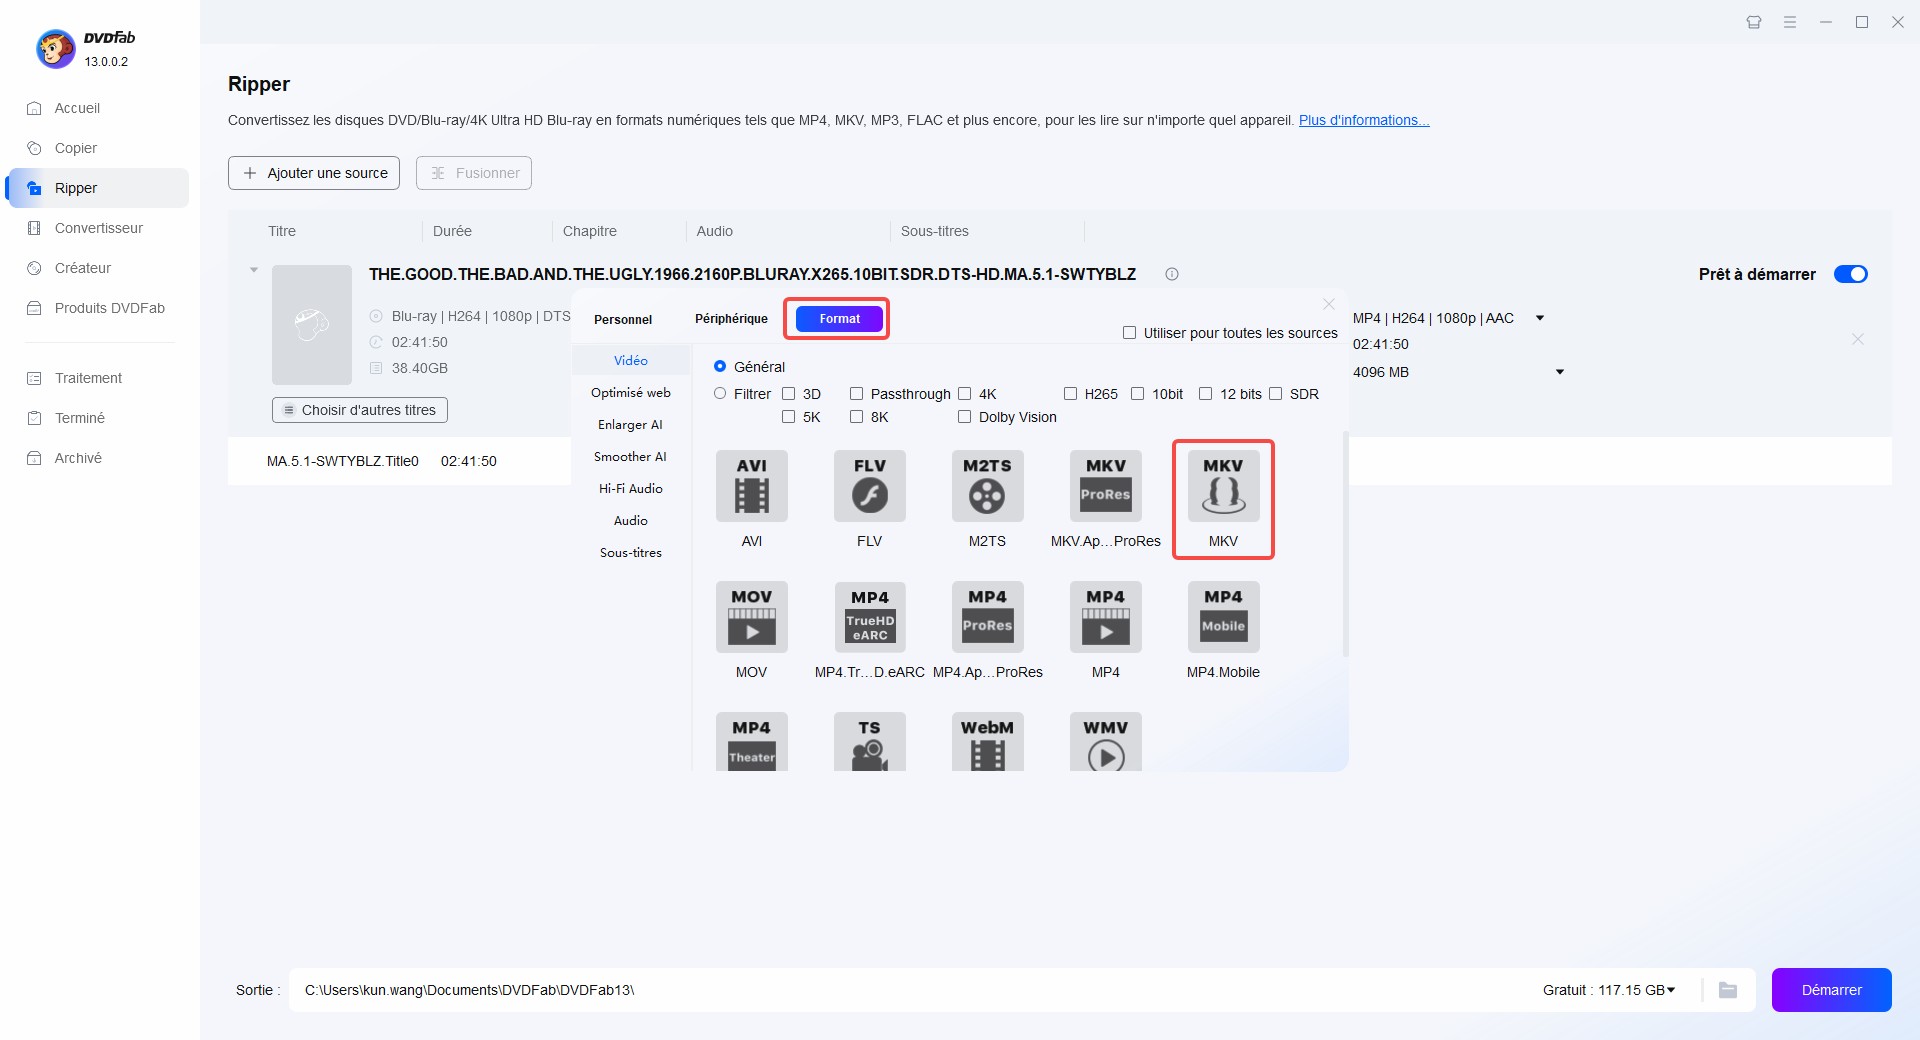Image resolution: width=1920 pixels, height=1040 pixels.
Task: Select the Hi-Fi Audio category
Action: coord(631,489)
